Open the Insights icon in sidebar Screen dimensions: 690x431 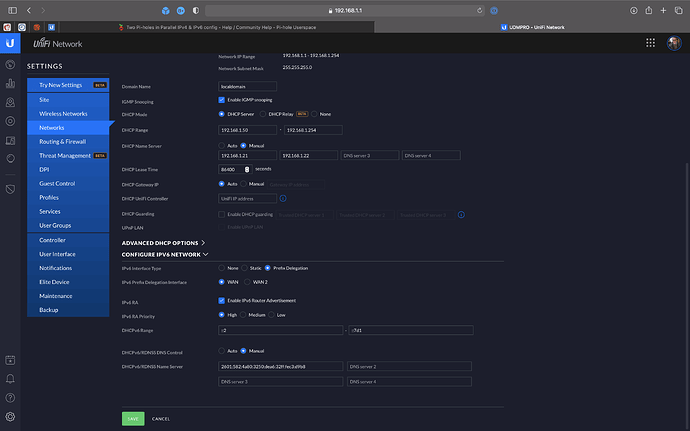10,158
